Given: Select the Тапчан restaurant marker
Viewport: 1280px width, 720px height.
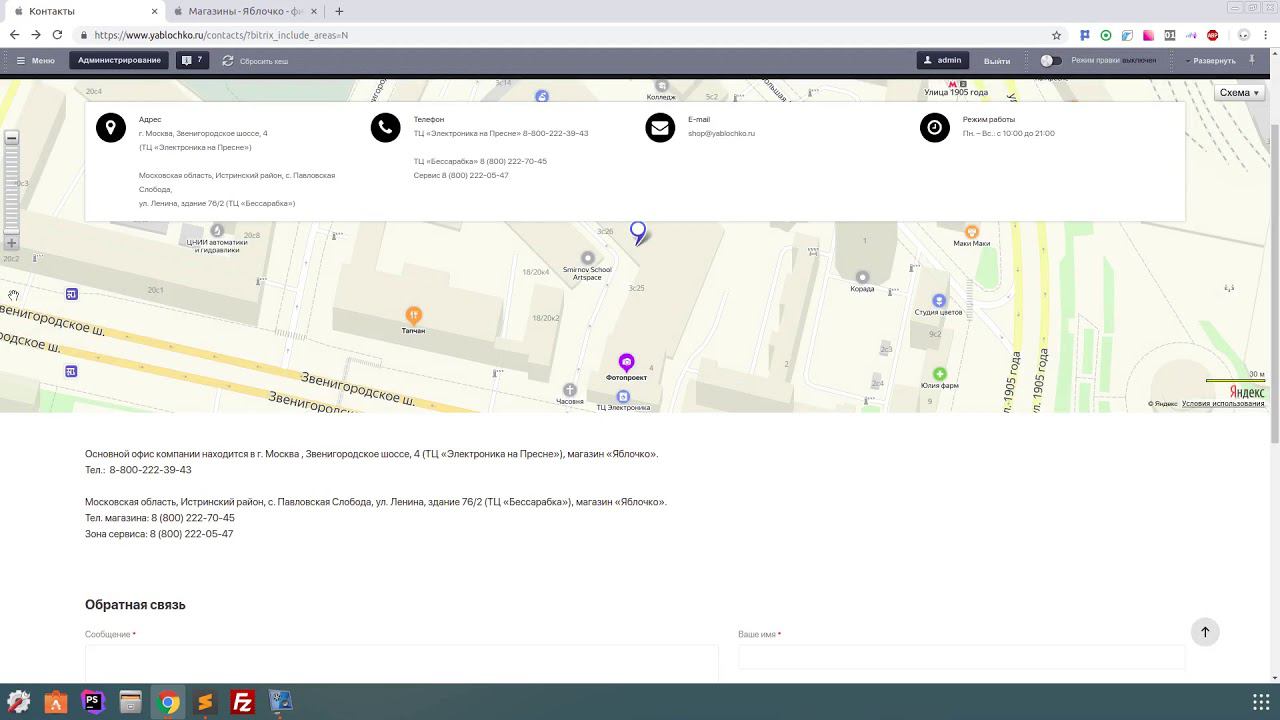Looking at the screenshot, I should tap(413, 315).
